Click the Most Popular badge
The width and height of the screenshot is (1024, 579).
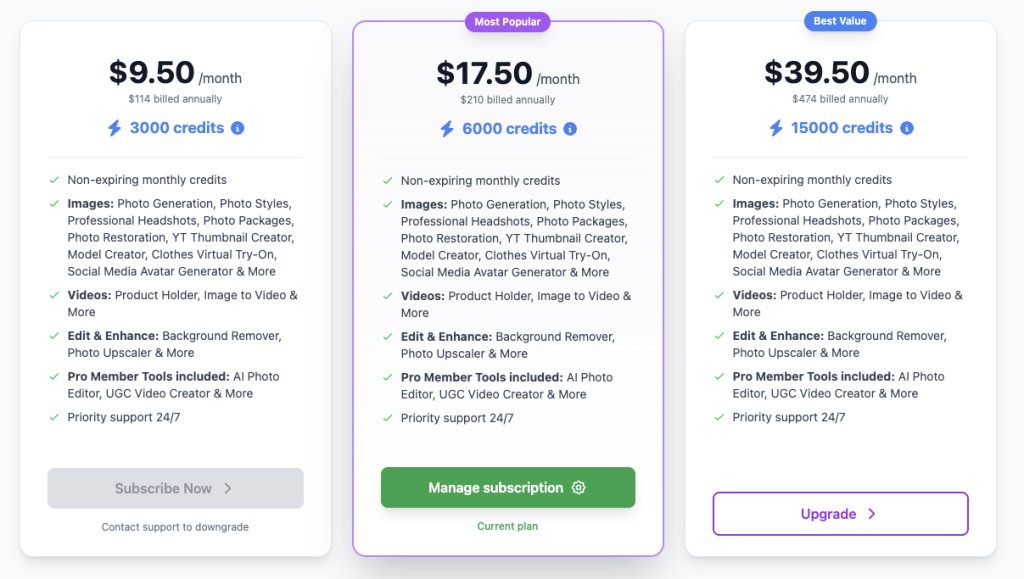click(508, 21)
